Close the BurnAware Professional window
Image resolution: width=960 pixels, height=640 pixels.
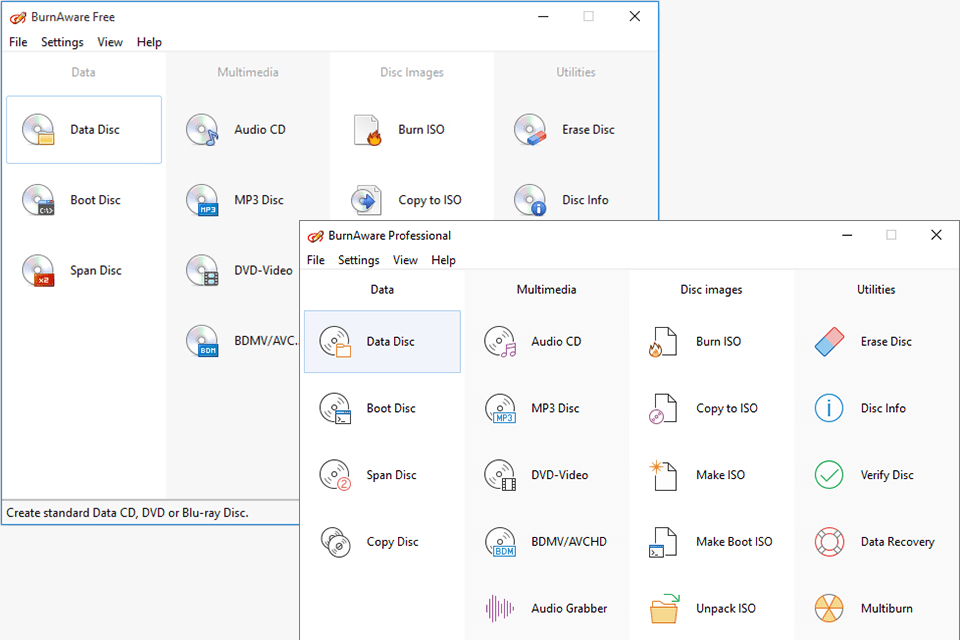pyautogui.click(x=936, y=235)
